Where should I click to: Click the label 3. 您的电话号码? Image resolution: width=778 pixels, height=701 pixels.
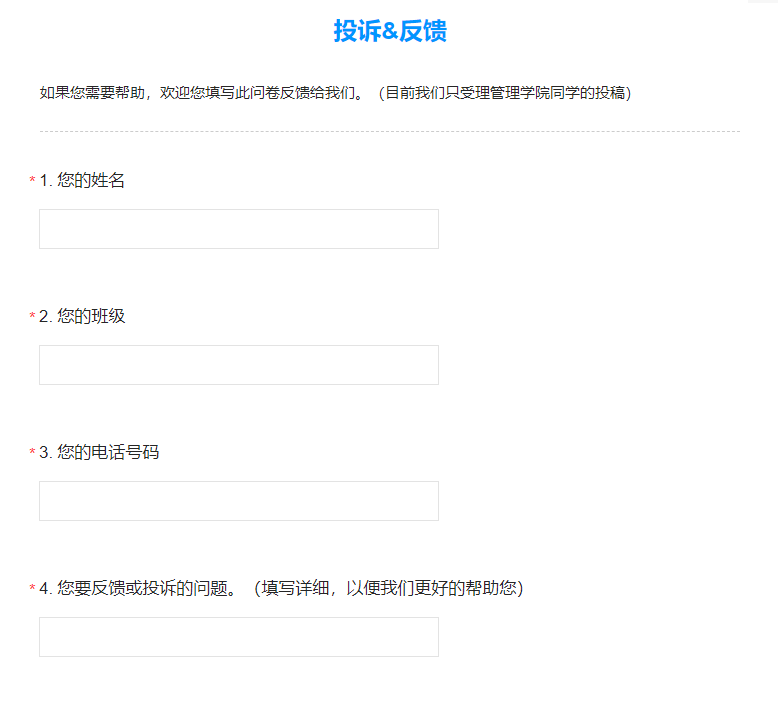tap(98, 453)
